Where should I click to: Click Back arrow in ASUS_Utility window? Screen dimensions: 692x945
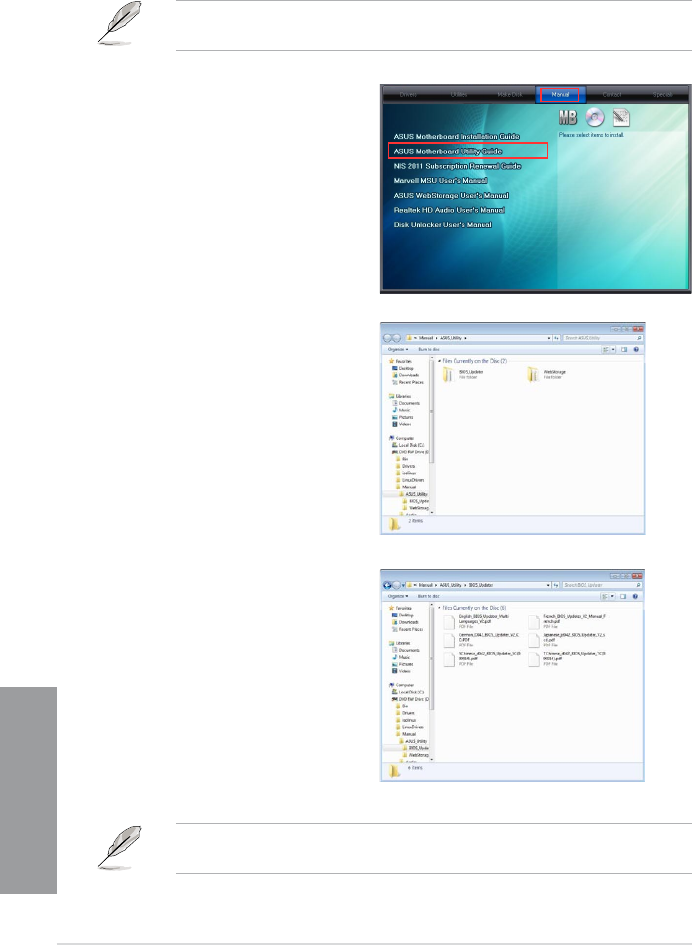388,338
